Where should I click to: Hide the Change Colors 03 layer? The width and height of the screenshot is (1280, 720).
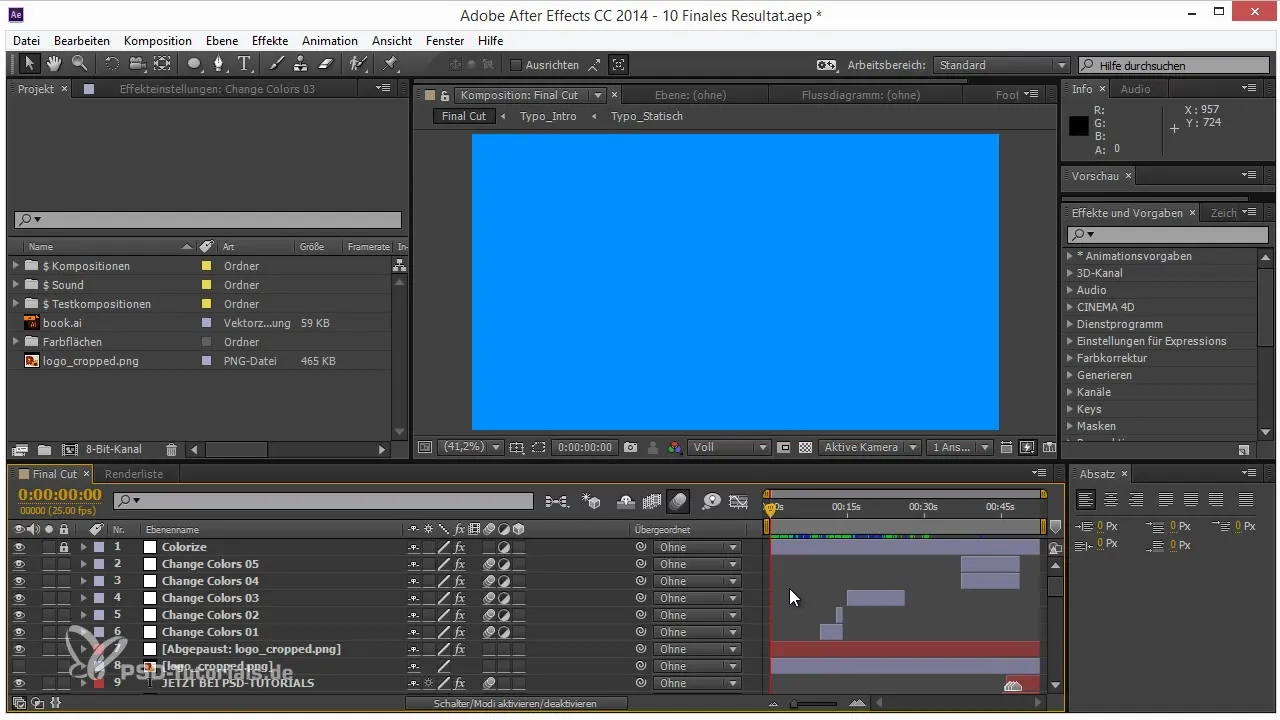[19, 598]
